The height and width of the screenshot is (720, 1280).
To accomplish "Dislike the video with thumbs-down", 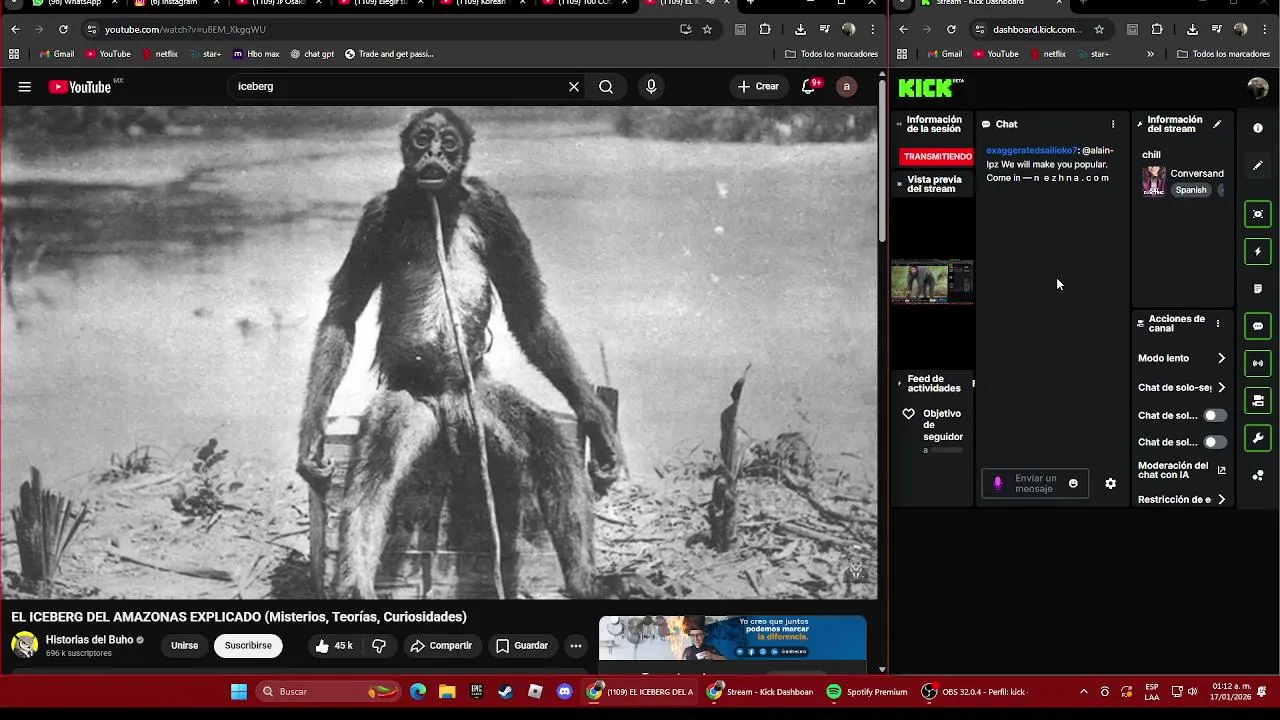I will click(379, 646).
